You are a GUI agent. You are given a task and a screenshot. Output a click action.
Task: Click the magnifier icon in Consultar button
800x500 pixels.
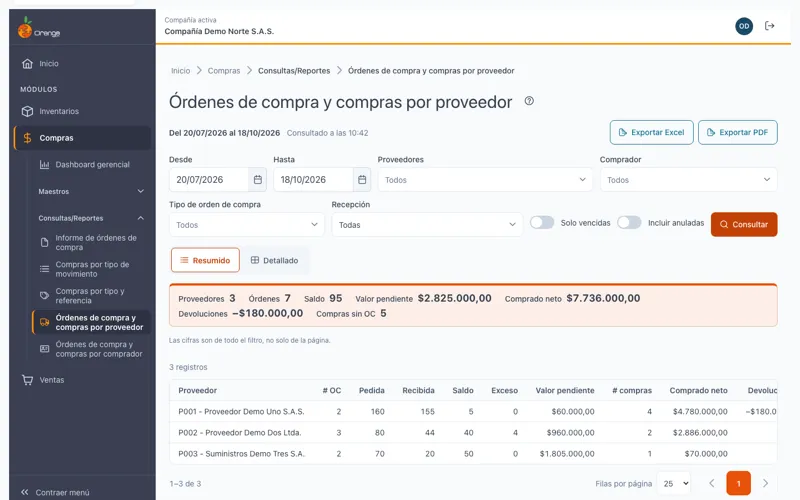coord(723,224)
